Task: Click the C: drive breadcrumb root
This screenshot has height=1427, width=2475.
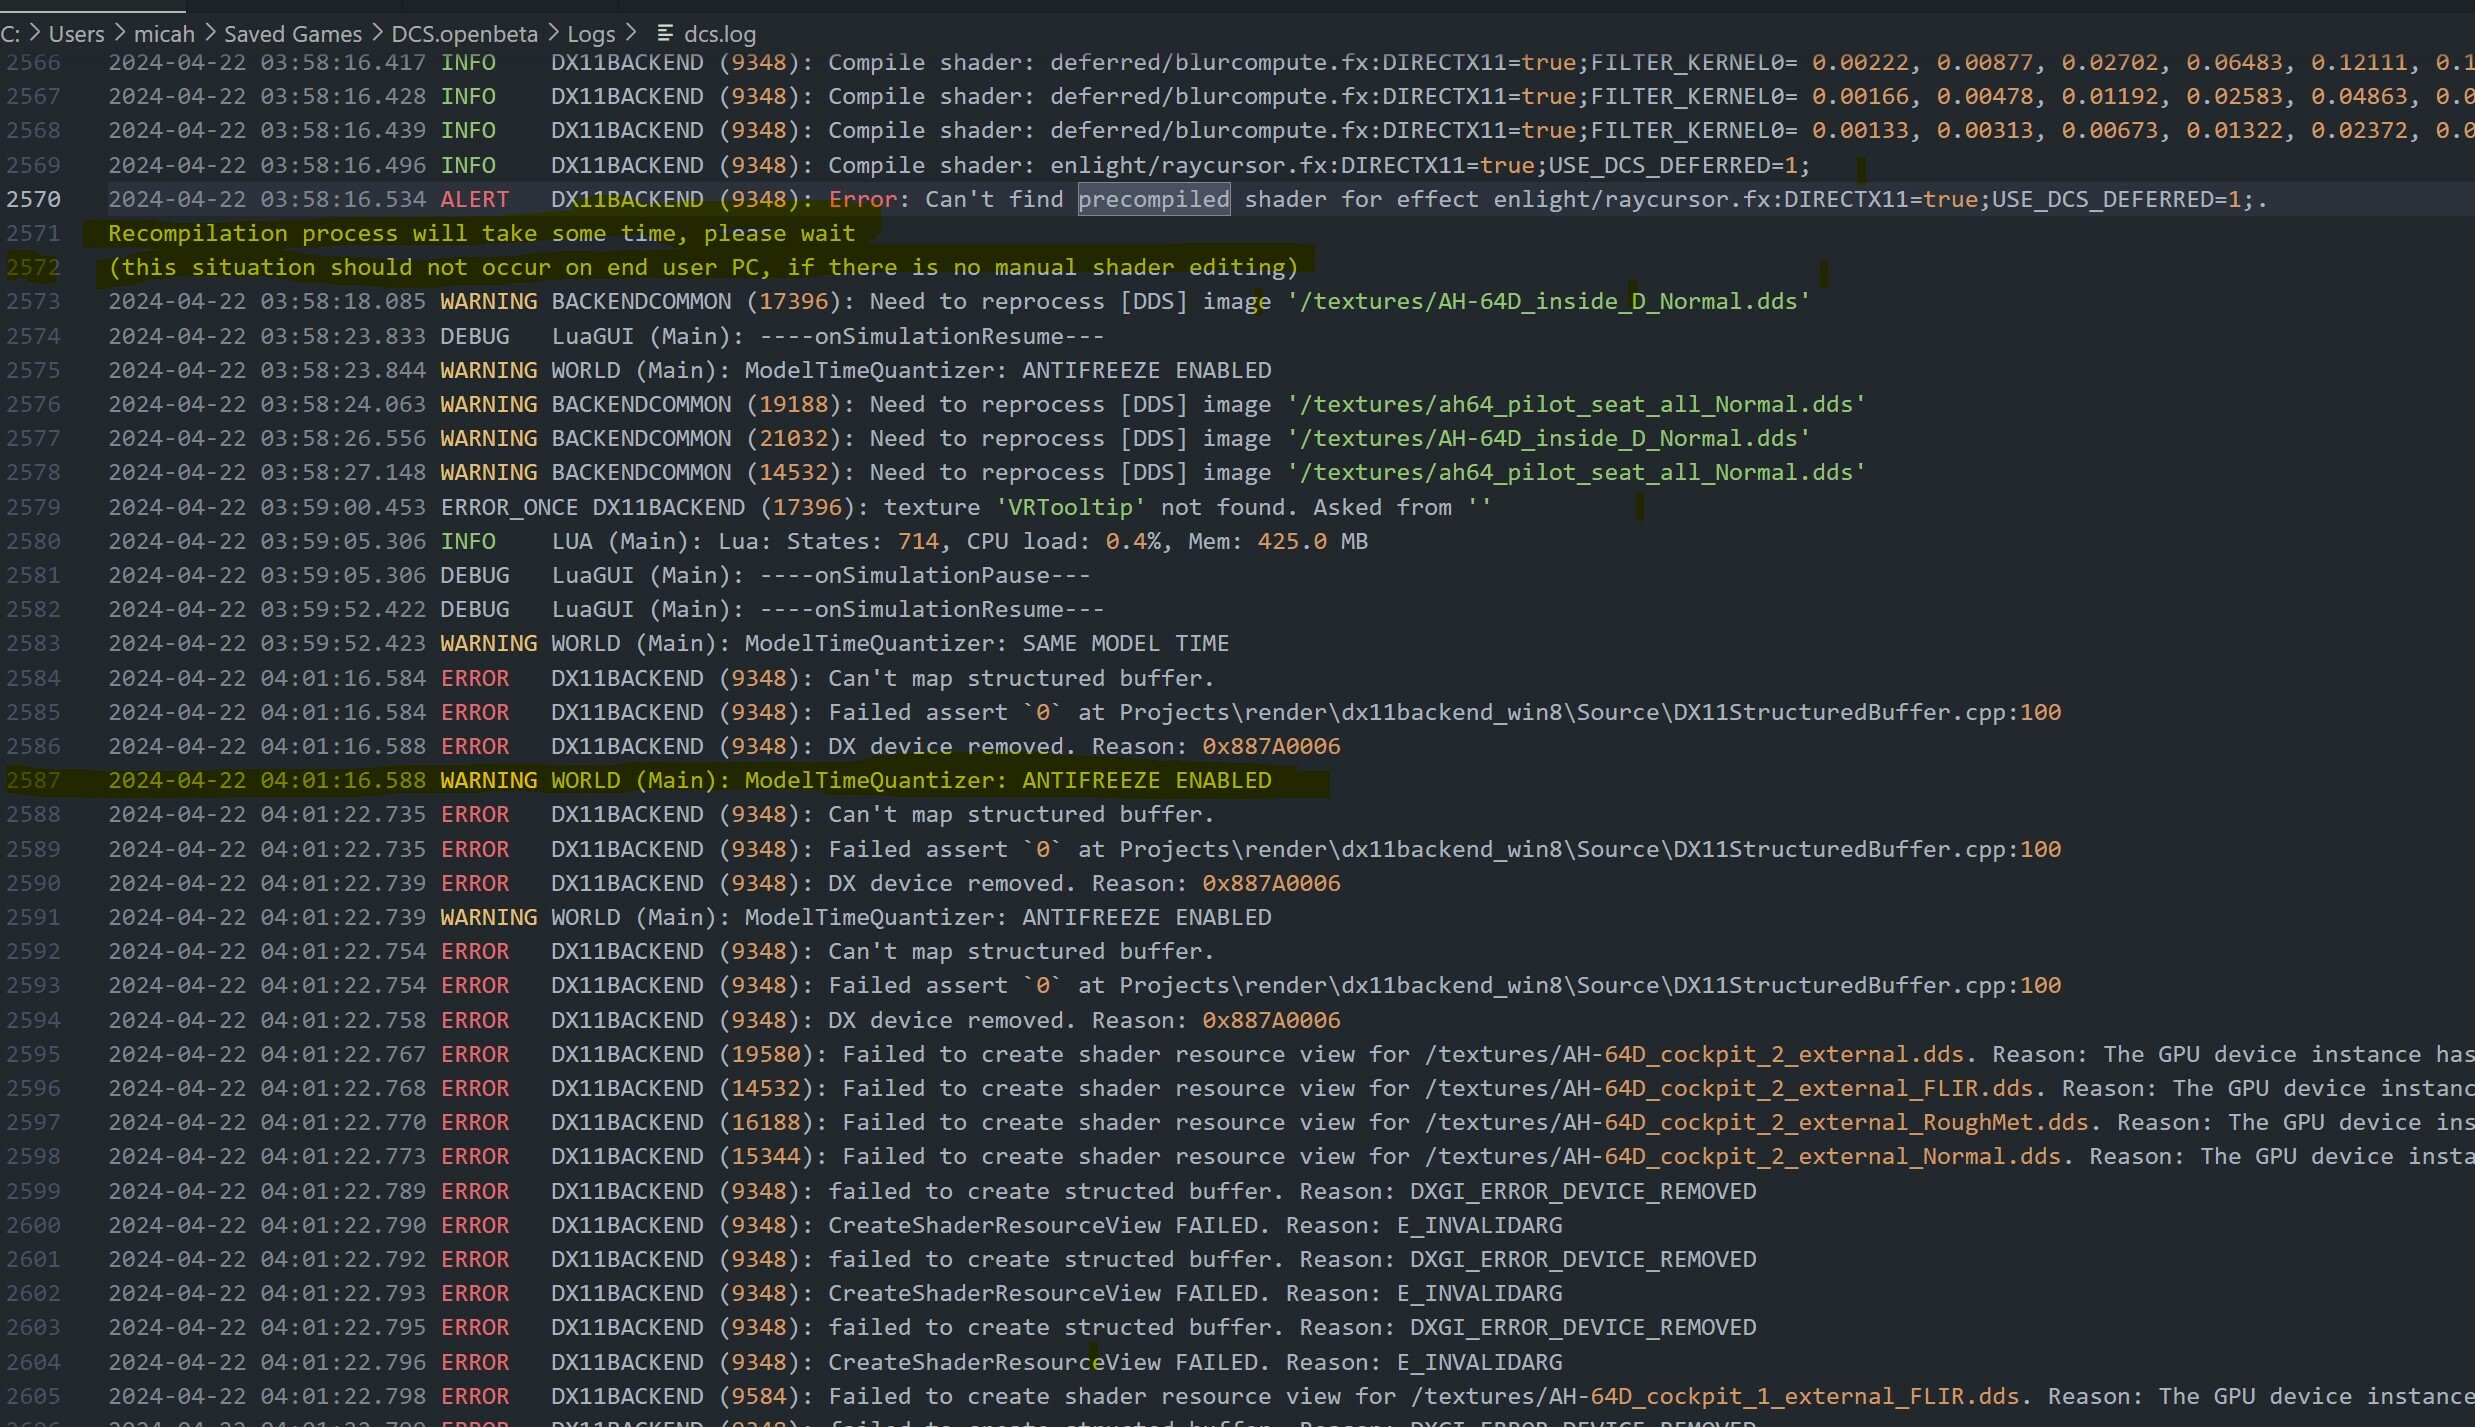Action: point(10,34)
